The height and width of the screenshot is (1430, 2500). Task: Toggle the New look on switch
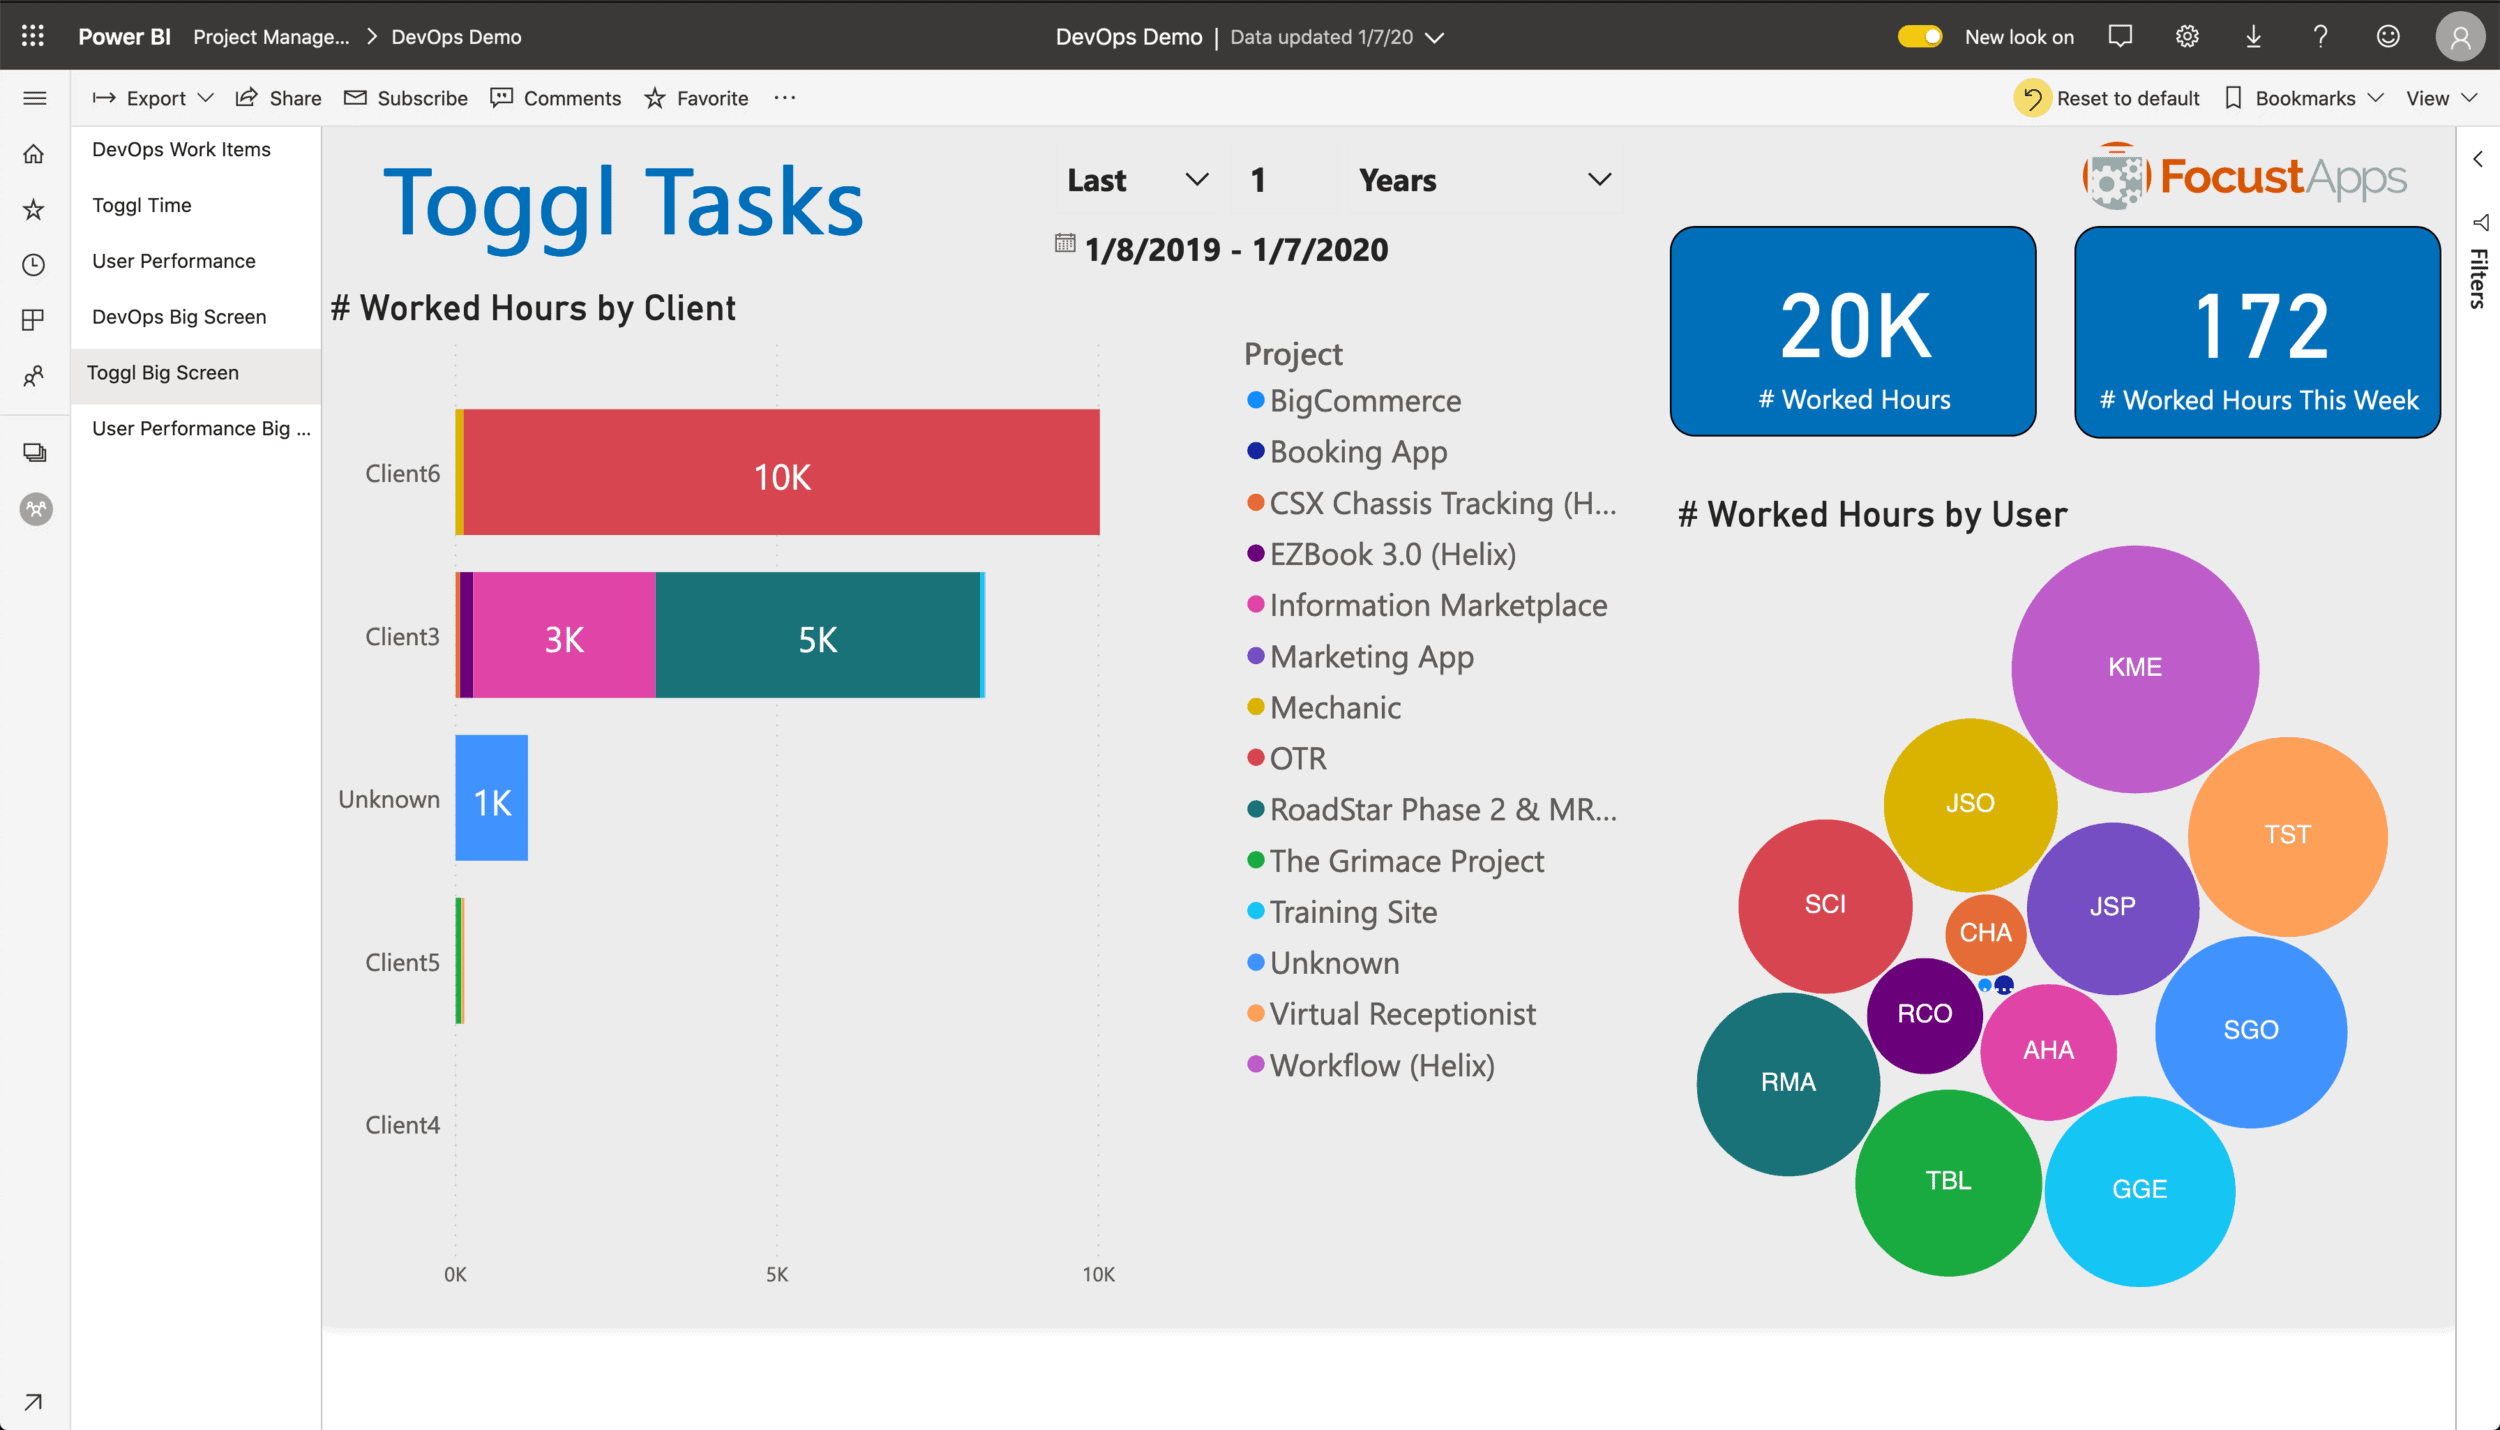pos(1918,34)
